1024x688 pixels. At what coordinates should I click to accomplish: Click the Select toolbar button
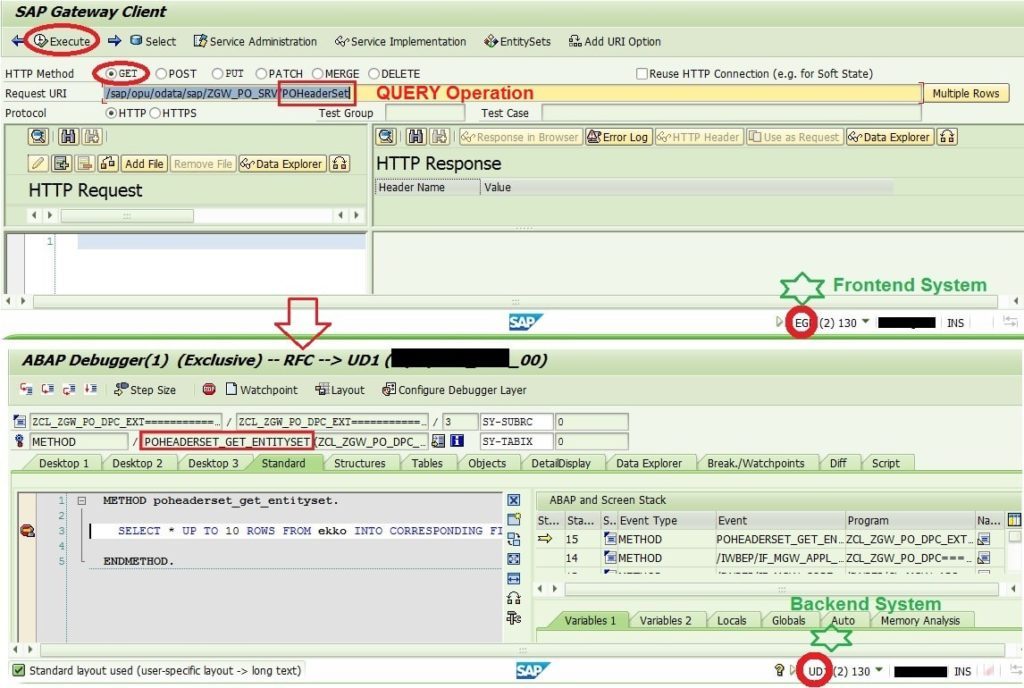click(153, 41)
